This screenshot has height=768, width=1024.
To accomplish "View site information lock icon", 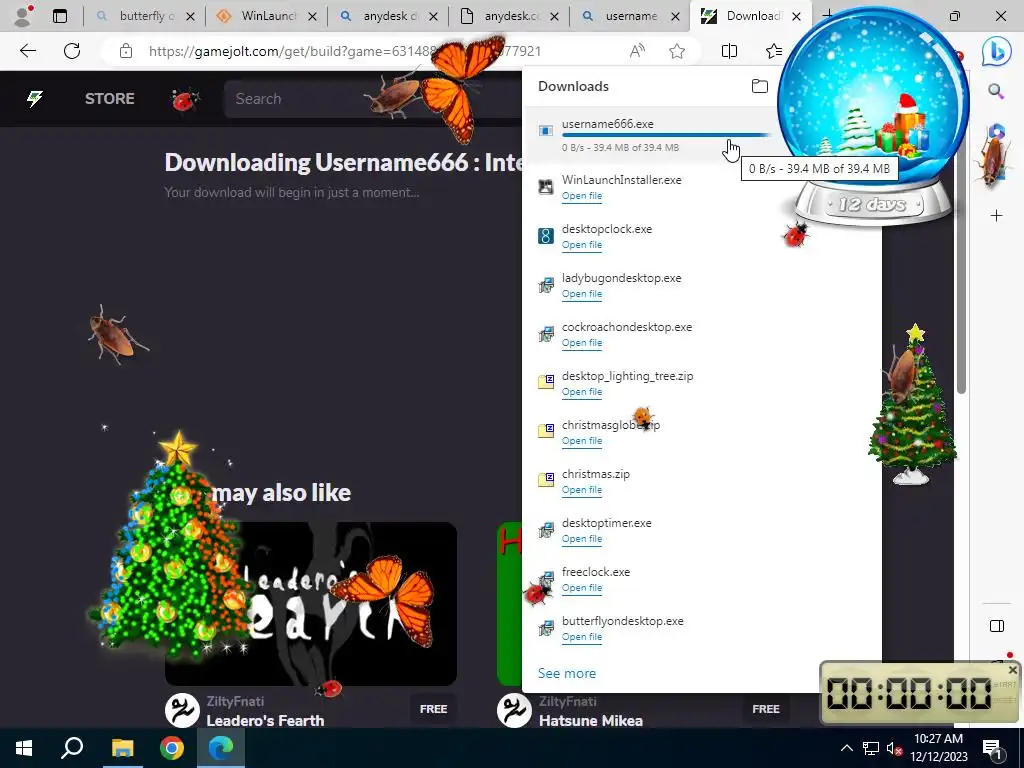I will coord(126,51).
